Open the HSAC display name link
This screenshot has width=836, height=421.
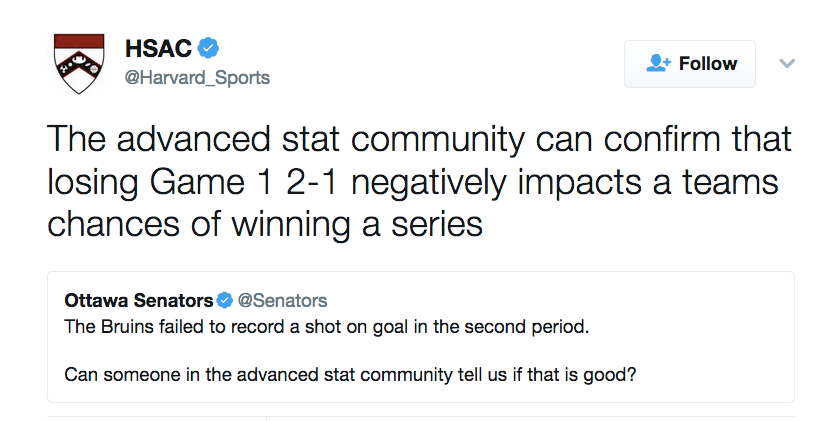(158, 48)
